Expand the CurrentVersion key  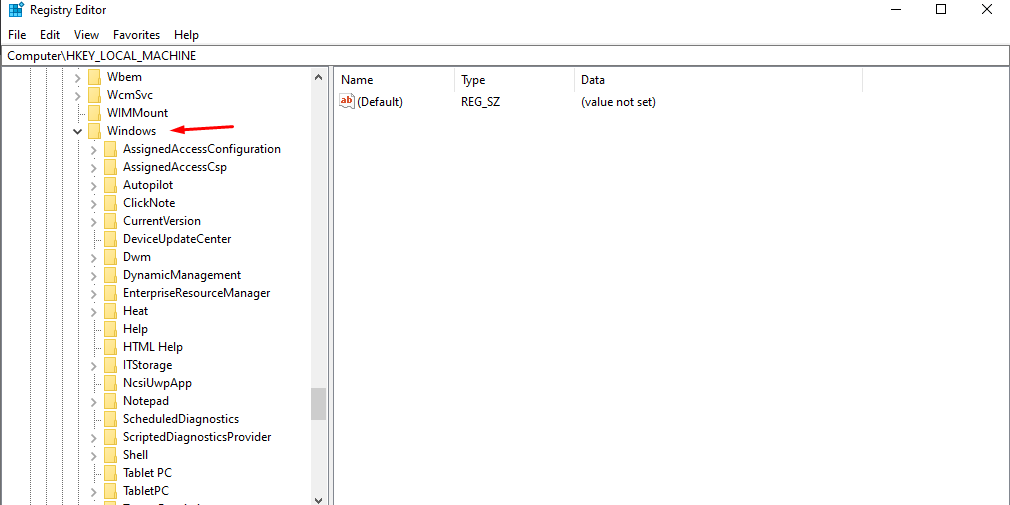pyautogui.click(x=94, y=222)
